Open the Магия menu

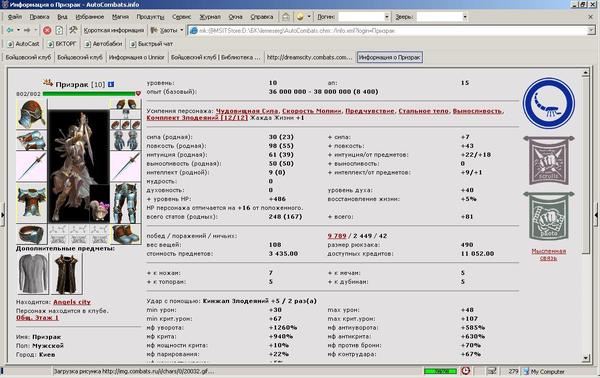[x=120, y=17]
